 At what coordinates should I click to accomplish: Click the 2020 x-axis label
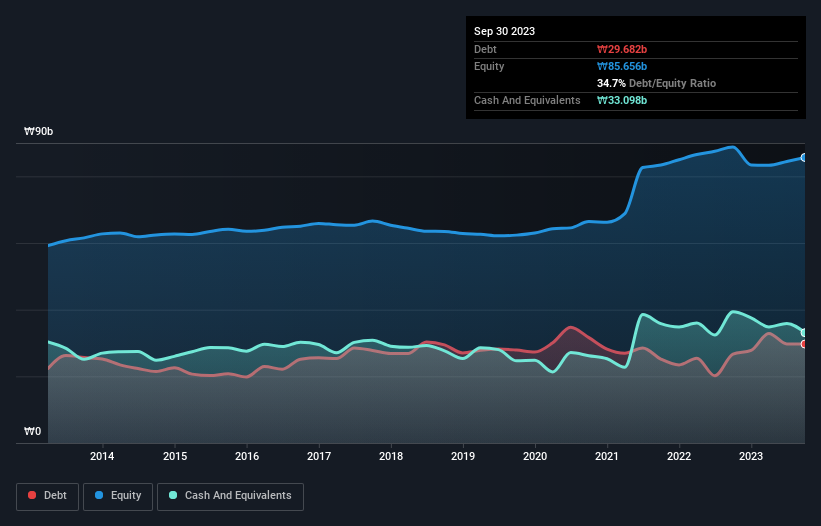(535, 456)
